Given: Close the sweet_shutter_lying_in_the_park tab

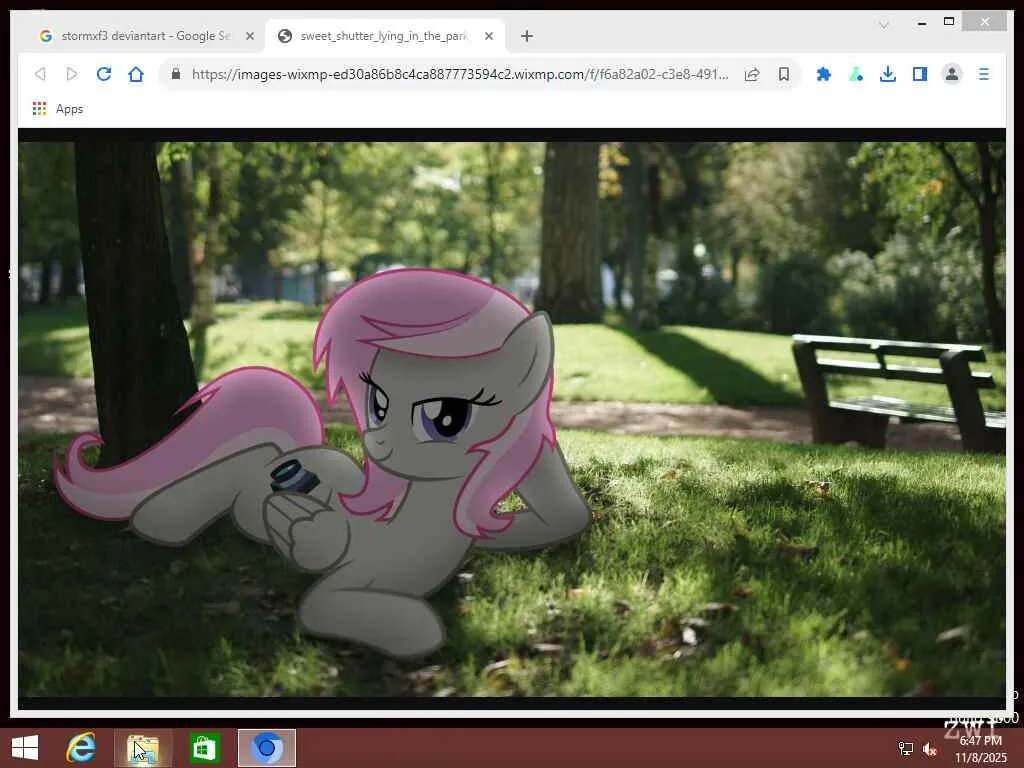Looking at the screenshot, I should pos(488,36).
